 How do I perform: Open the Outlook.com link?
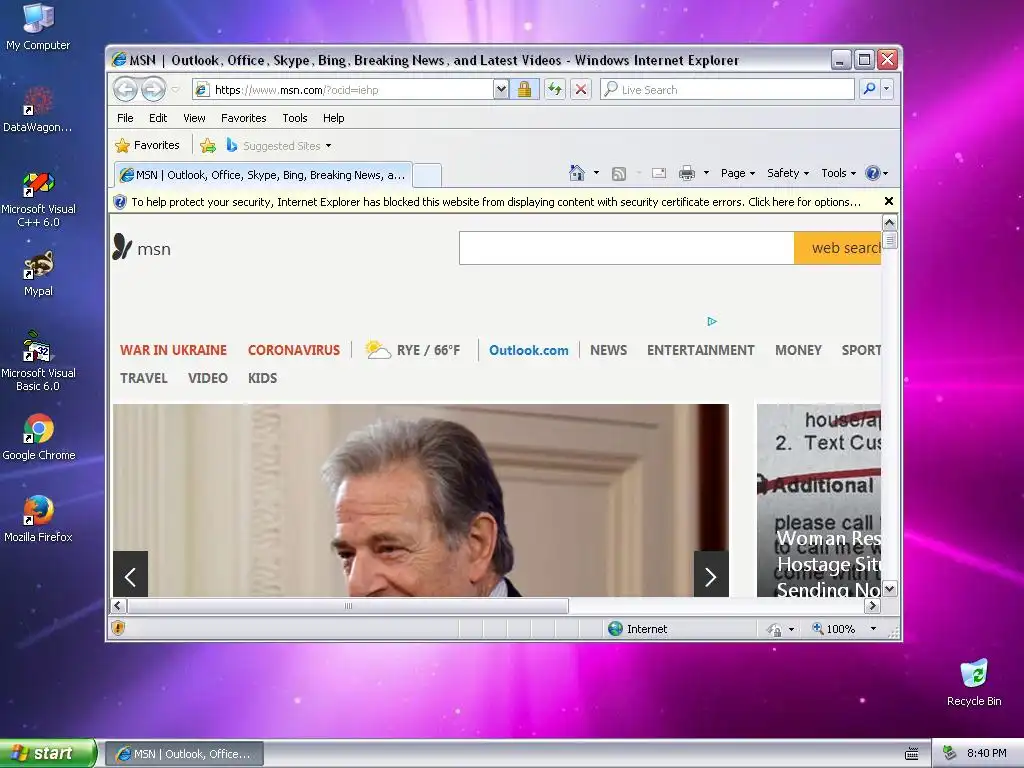coord(529,350)
